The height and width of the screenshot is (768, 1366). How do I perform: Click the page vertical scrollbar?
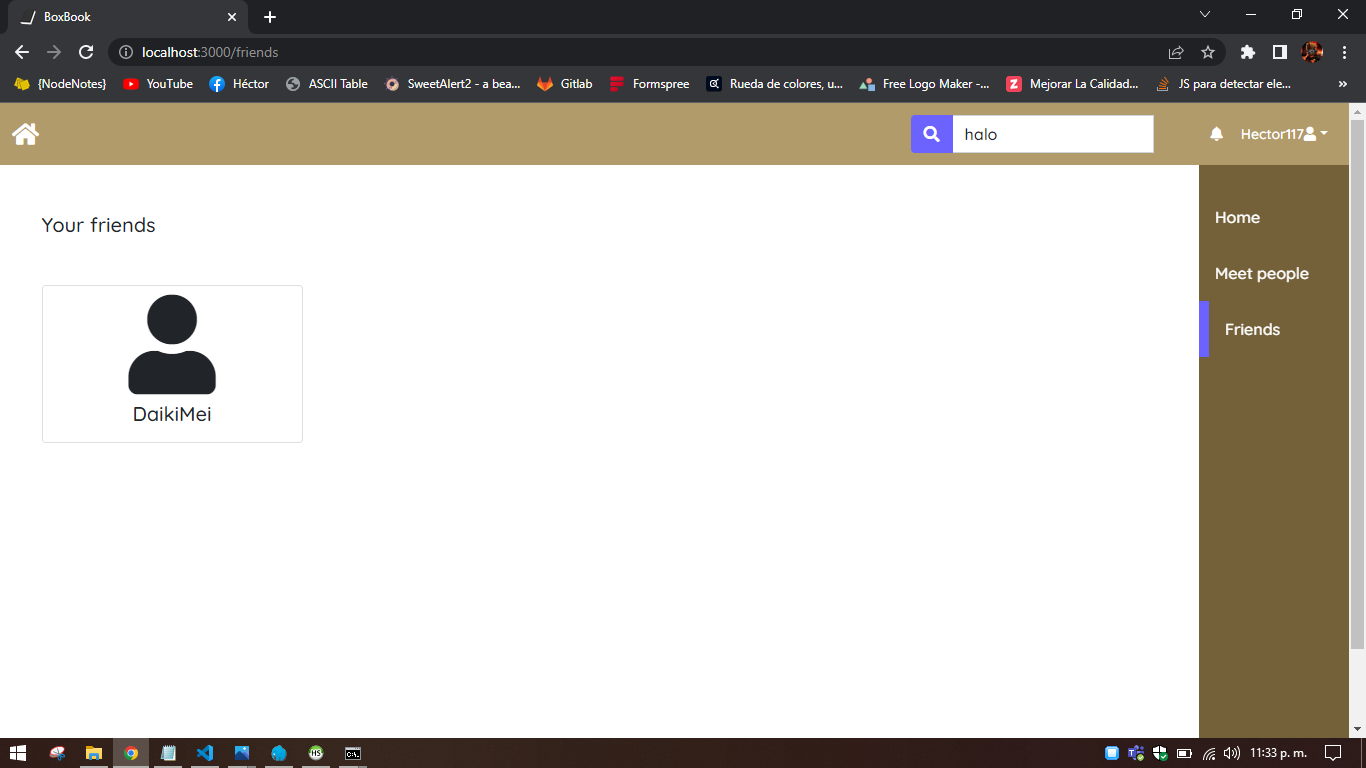1357,385
